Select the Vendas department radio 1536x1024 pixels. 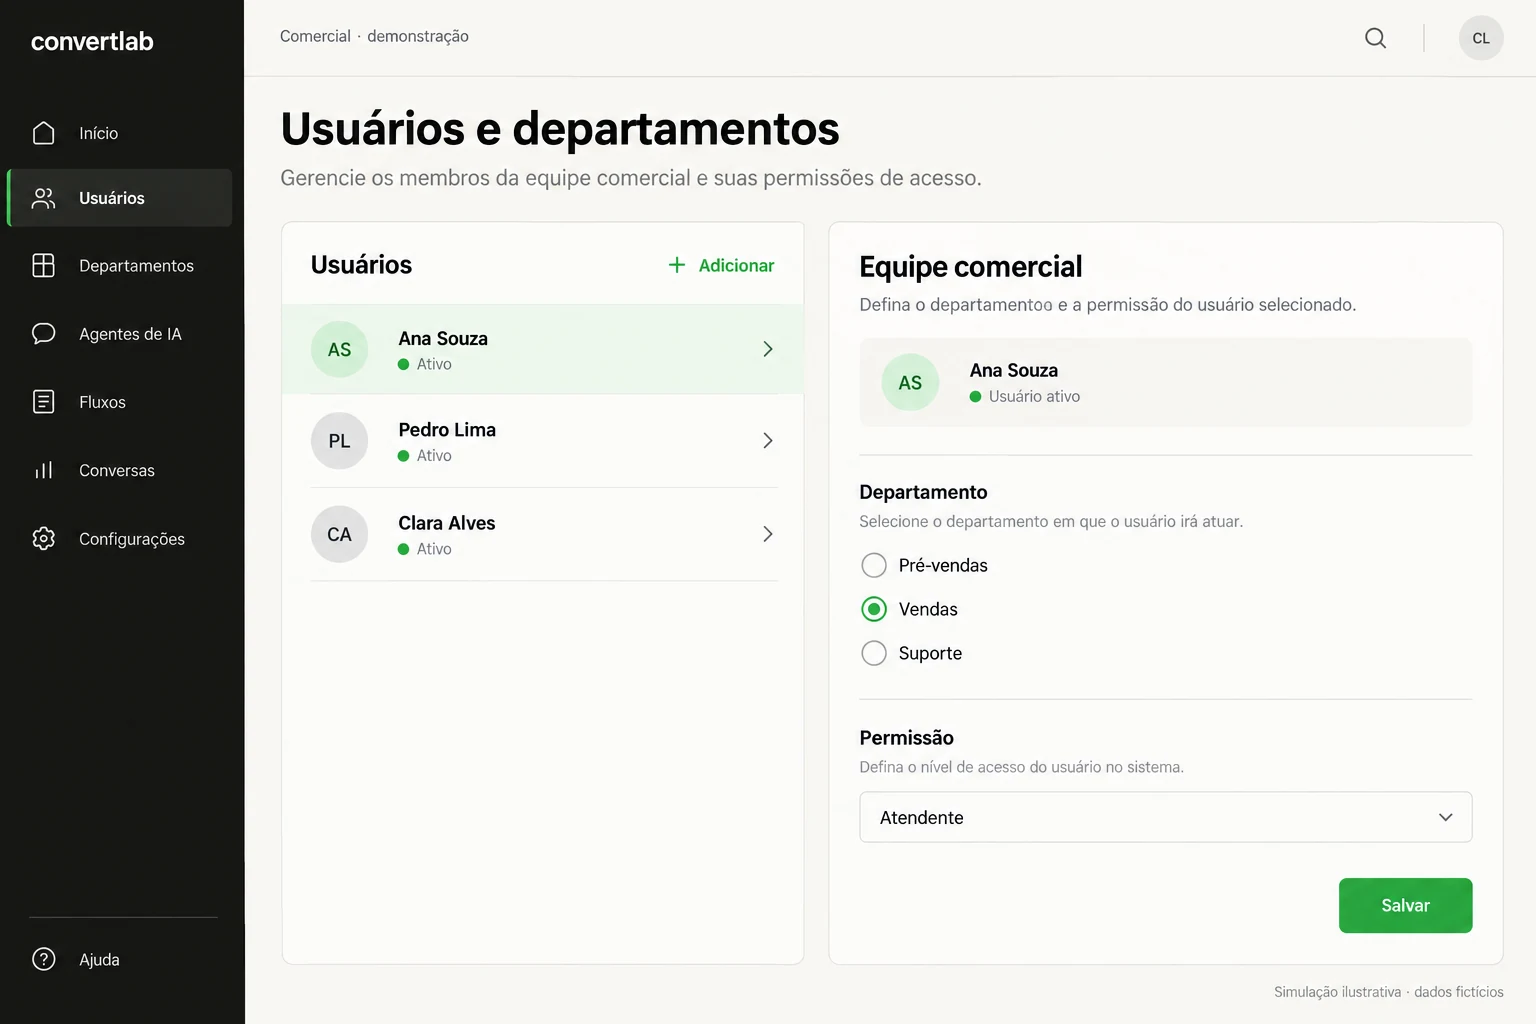(873, 609)
